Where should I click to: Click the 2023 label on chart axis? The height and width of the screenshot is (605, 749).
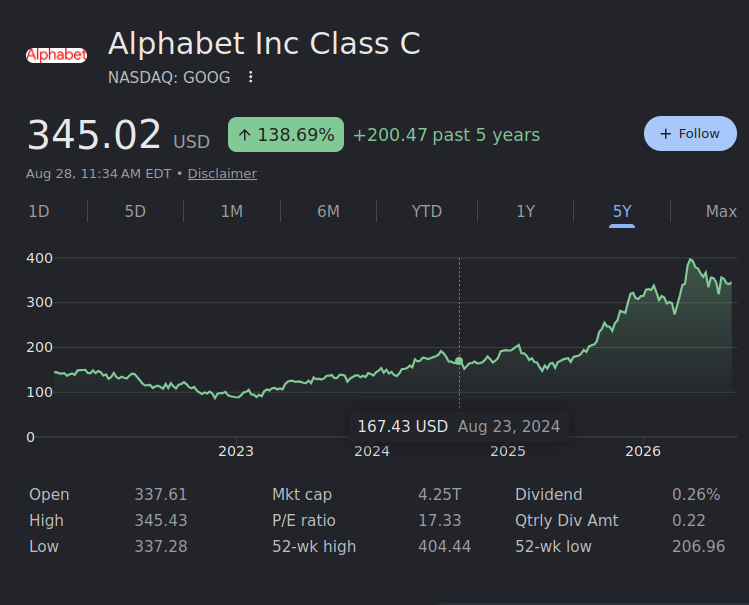coord(236,451)
